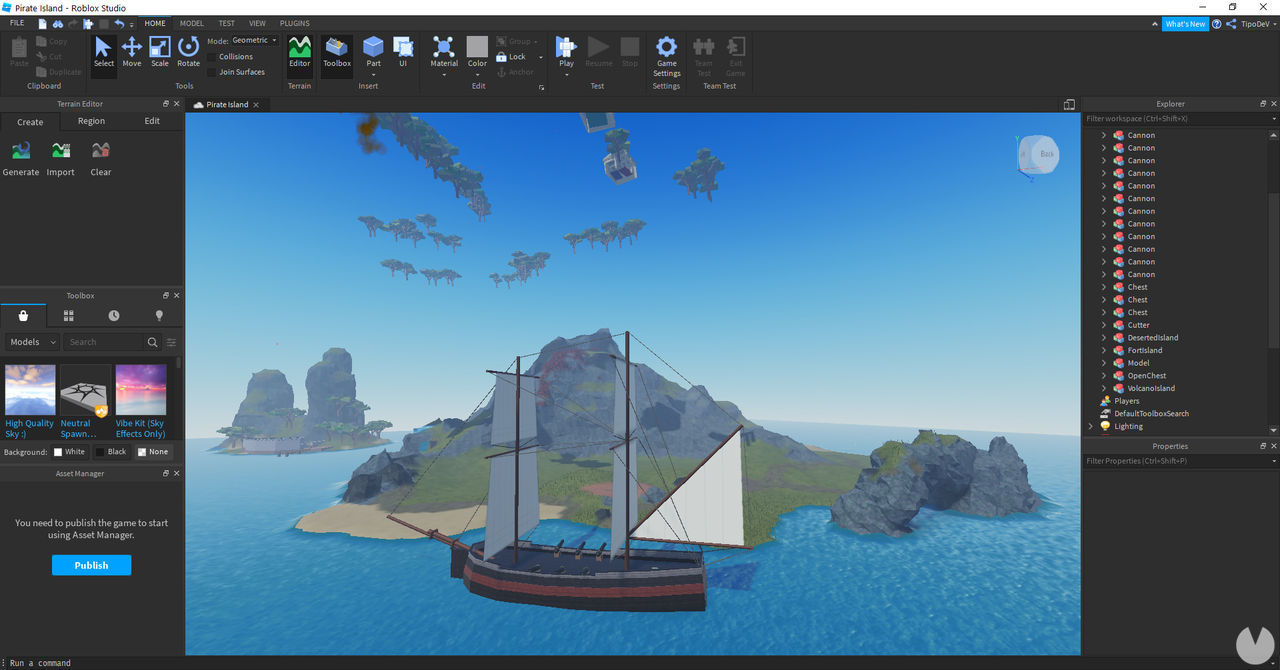Open the Lock dropdown arrow

pyautogui.click(x=541, y=57)
